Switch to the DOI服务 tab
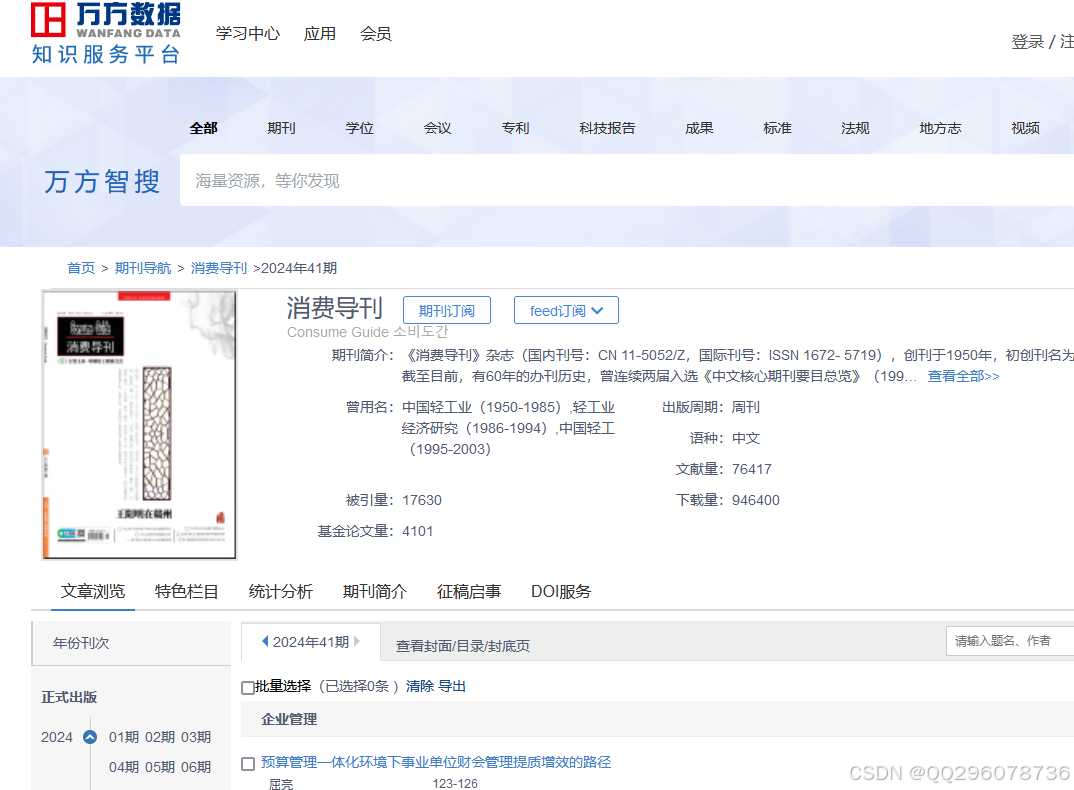Viewport: 1074px width, 790px height. point(561,591)
